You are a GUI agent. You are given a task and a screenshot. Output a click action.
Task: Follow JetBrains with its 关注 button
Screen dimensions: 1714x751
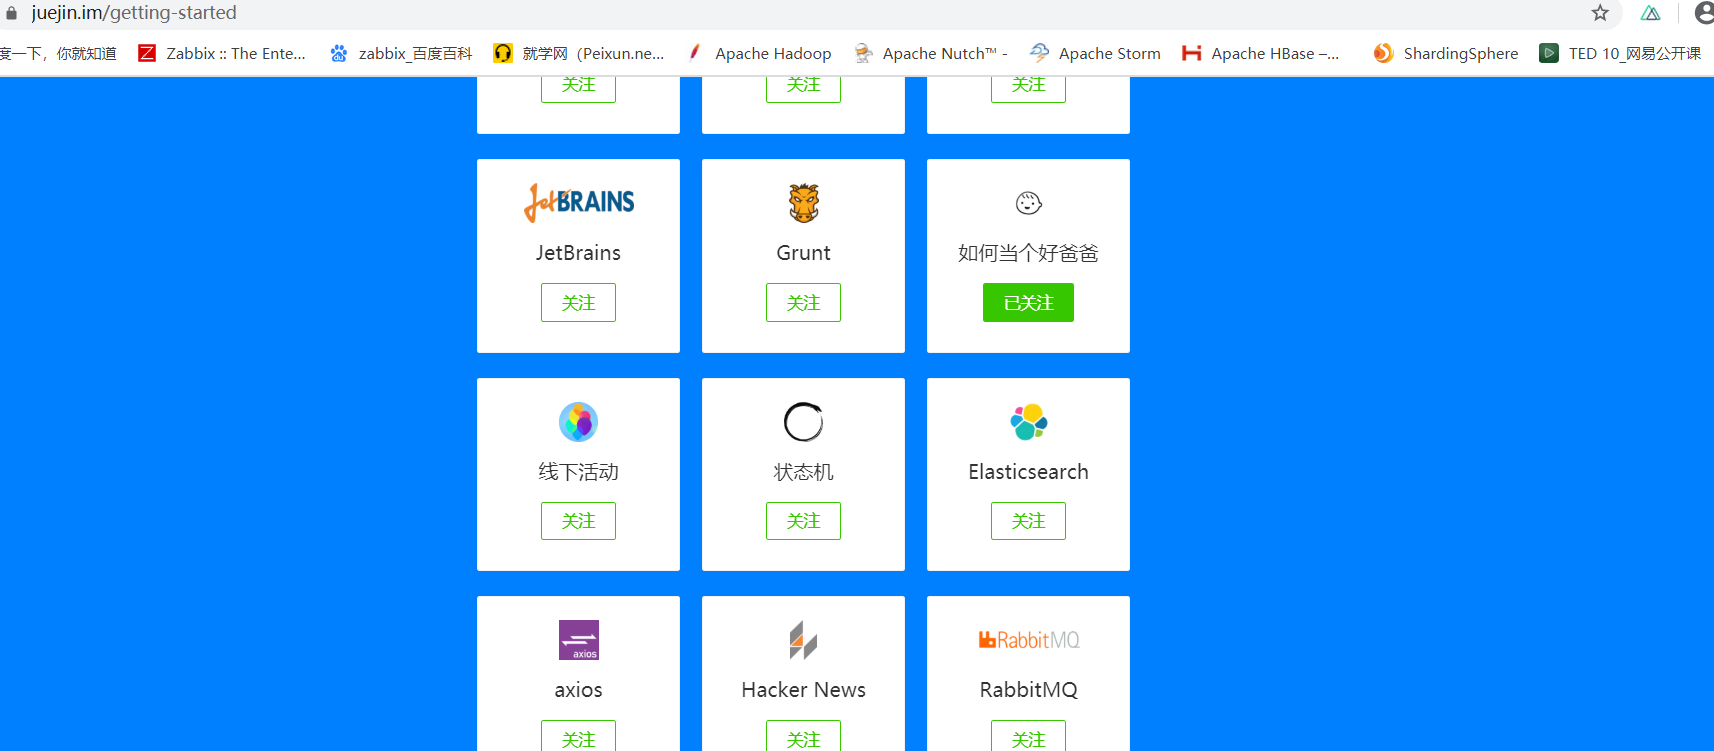(578, 302)
